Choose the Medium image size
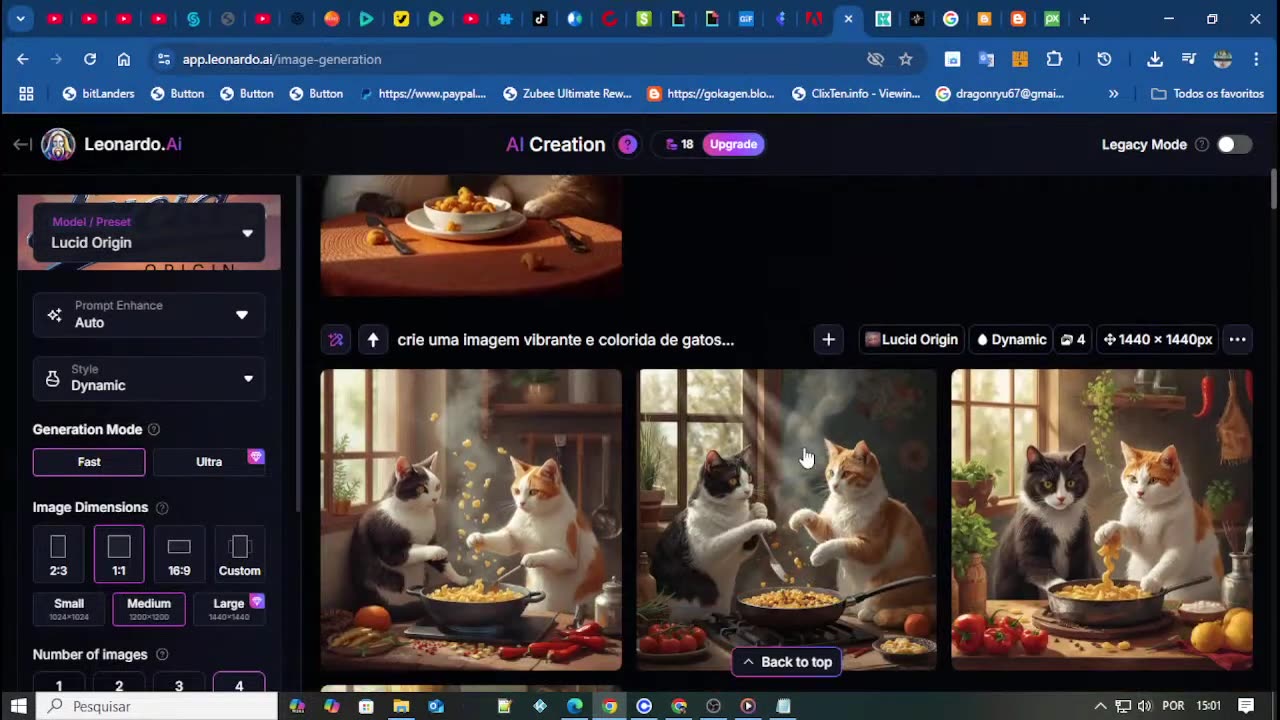Viewport: 1280px width, 720px height. coord(149,608)
